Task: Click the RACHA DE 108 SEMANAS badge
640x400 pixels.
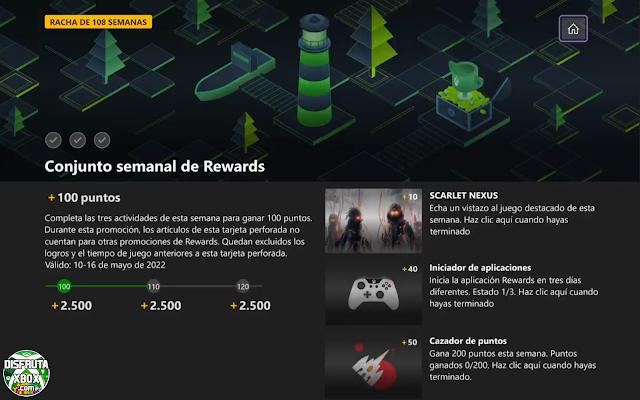Action: click(x=98, y=22)
